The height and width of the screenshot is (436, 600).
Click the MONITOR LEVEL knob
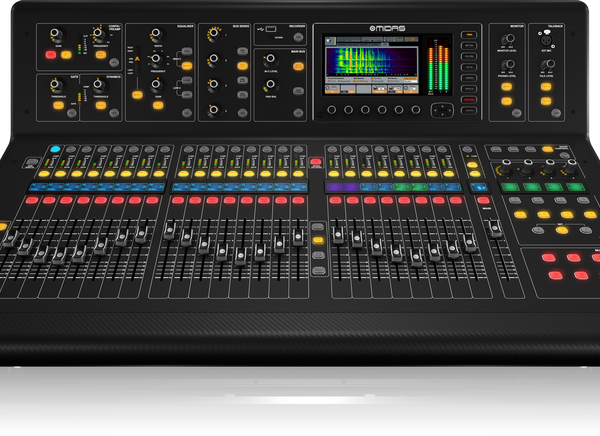click(508, 39)
